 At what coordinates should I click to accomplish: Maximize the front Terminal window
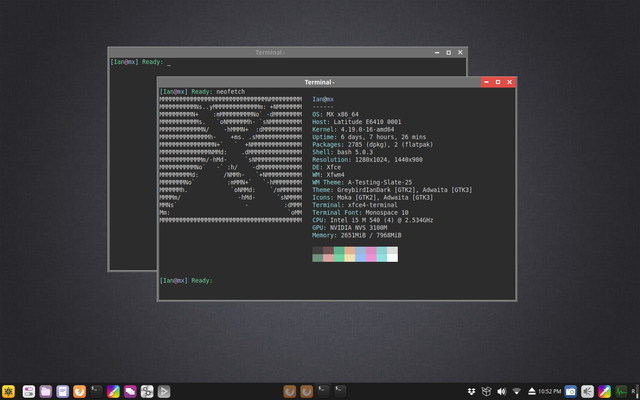(x=498, y=82)
